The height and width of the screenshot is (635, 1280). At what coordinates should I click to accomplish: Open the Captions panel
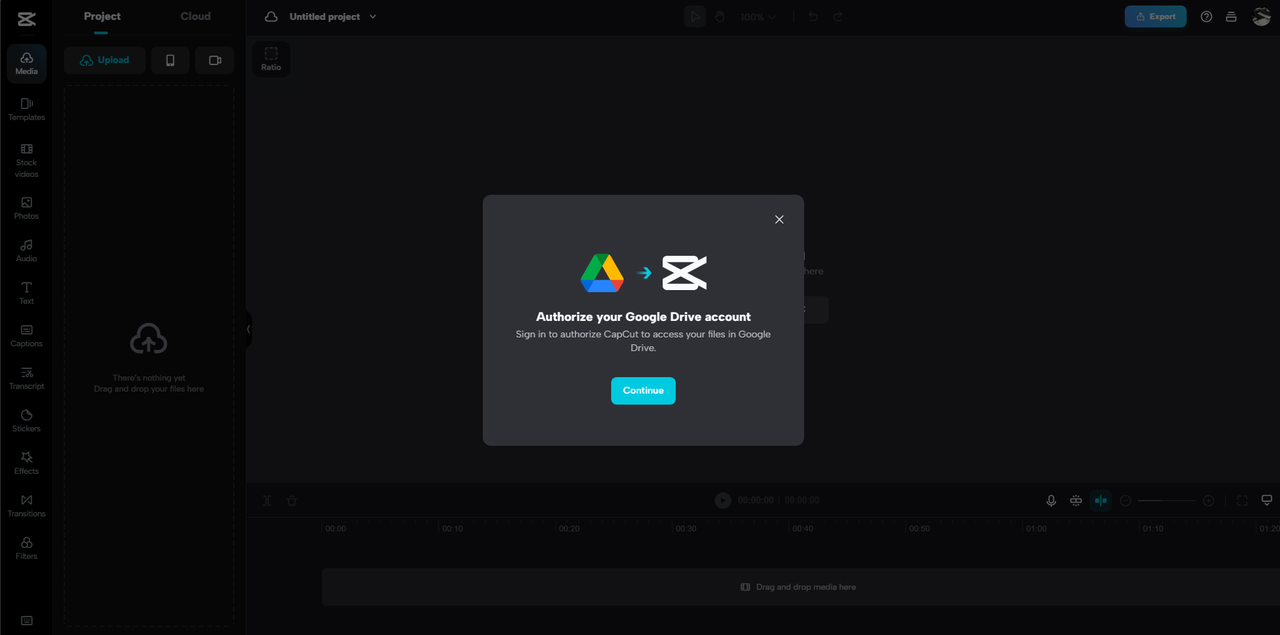pos(26,336)
